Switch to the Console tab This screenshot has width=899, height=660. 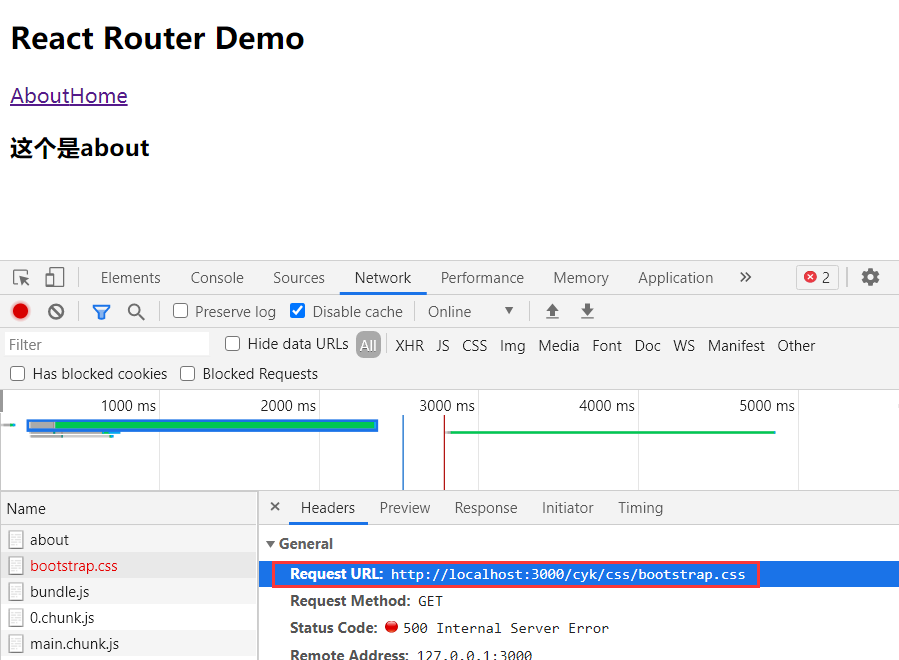click(x=217, y=278)
